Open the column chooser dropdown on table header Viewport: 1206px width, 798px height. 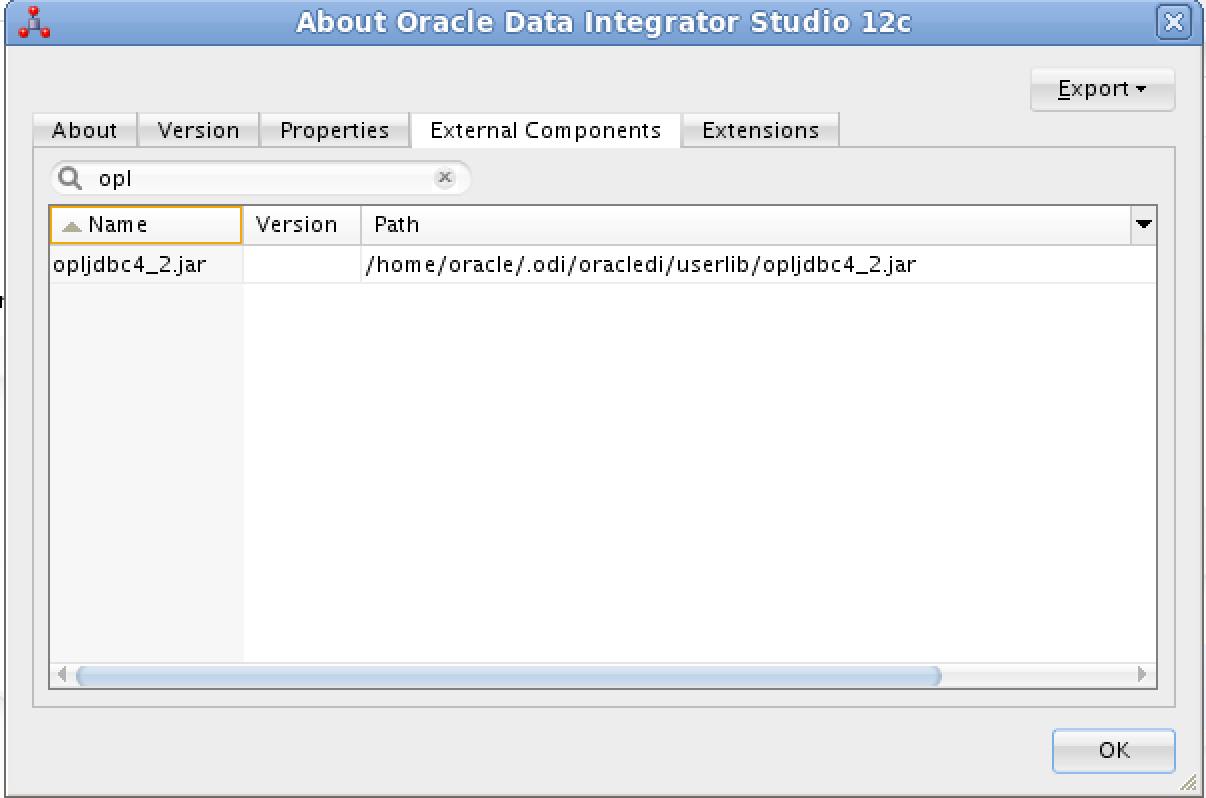pyautogui.click(x=1143, y=224)
